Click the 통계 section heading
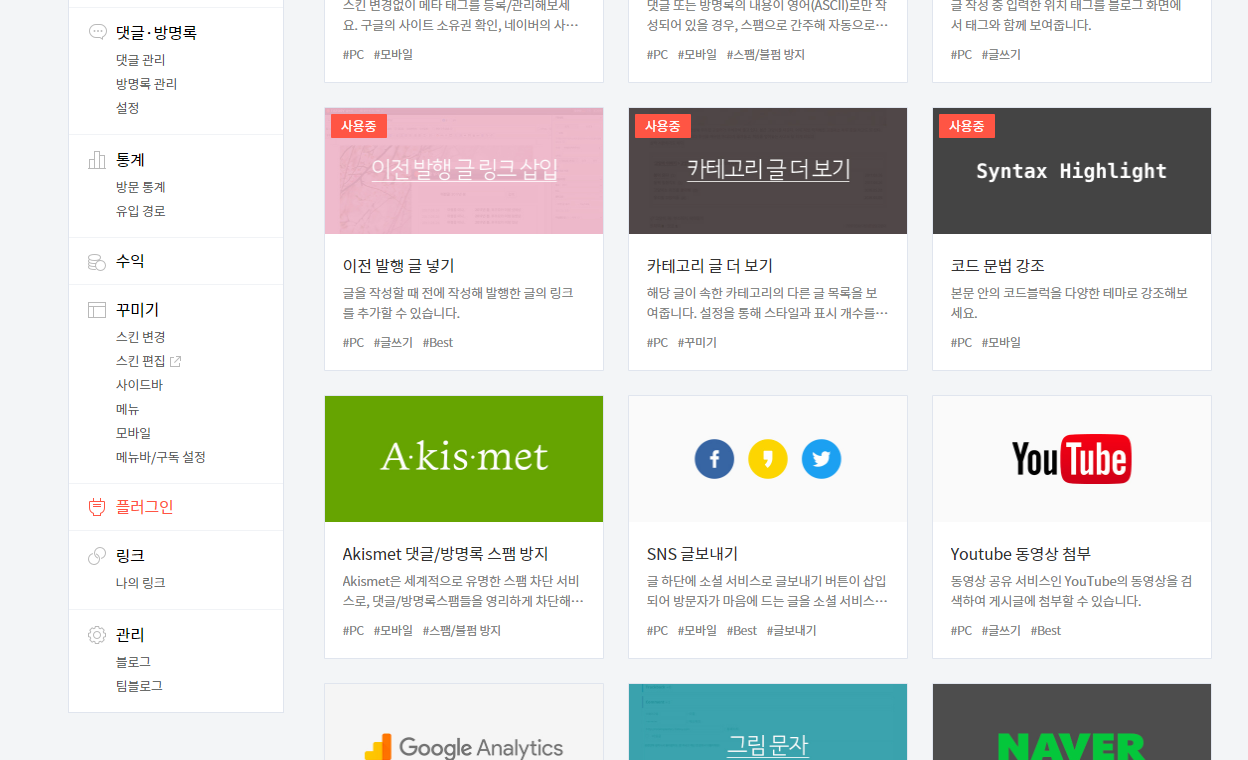 (x=130, y=160)
